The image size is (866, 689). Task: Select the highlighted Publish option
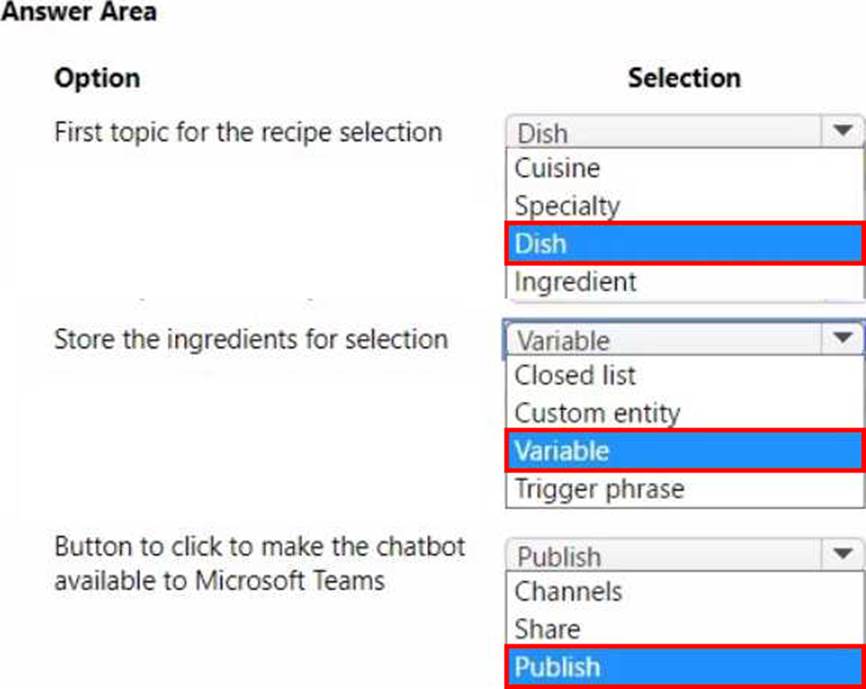point(684,667)
